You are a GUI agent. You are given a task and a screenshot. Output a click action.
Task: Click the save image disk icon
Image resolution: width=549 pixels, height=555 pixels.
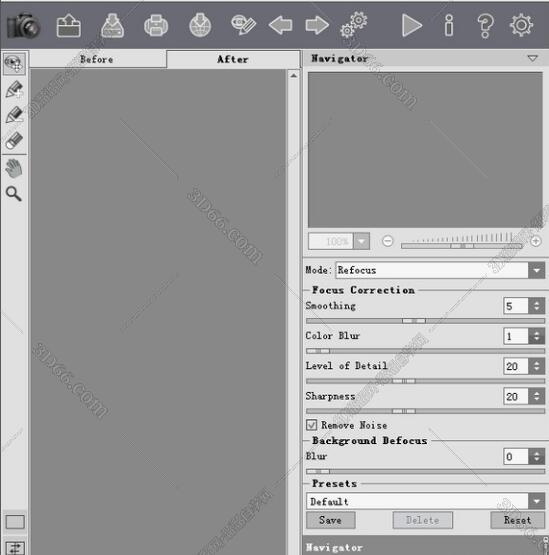tap(113, 25)
